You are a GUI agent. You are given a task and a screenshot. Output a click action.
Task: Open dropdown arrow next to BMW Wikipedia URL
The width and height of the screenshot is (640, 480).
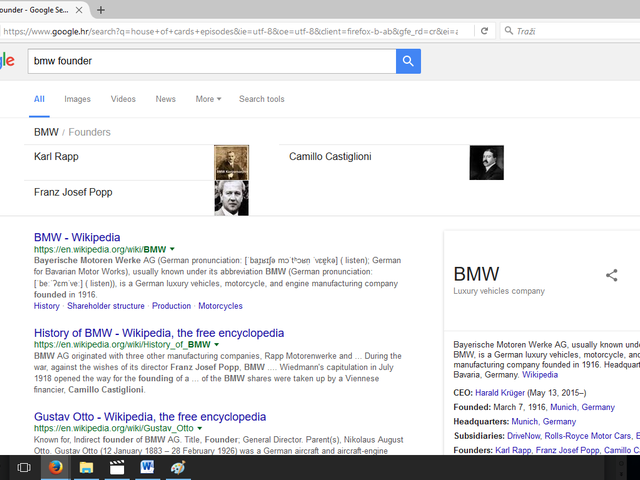click(x=172, y=249)
